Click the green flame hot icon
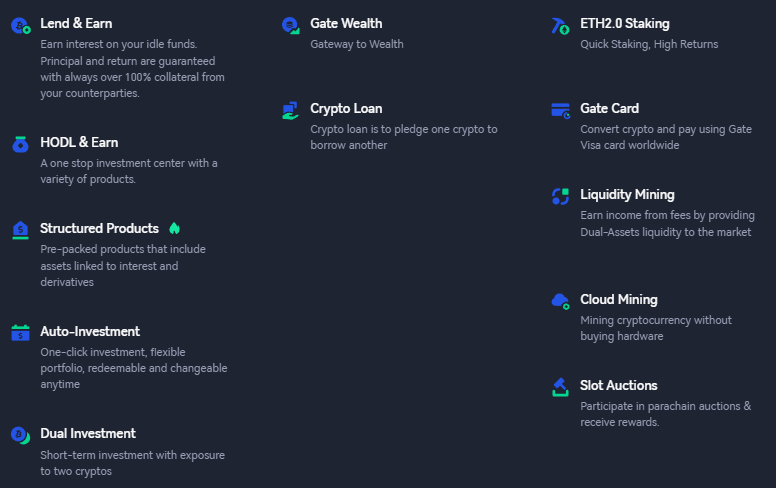 (174, 228)
